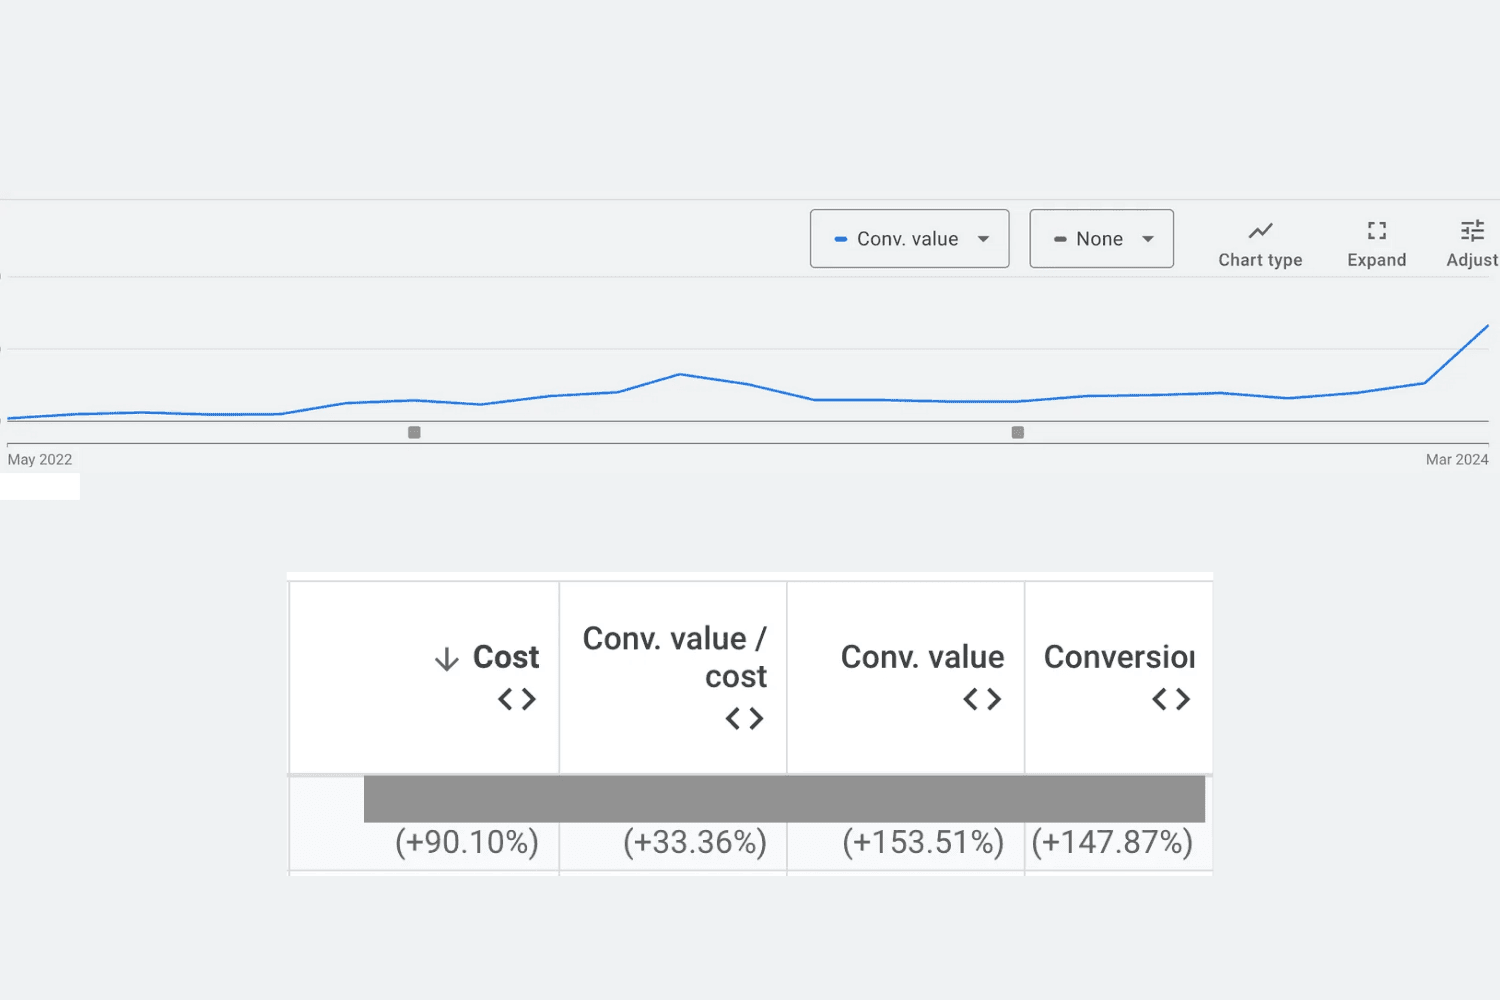
Task: Click the Conversions column header
Action: [1118, 656]
